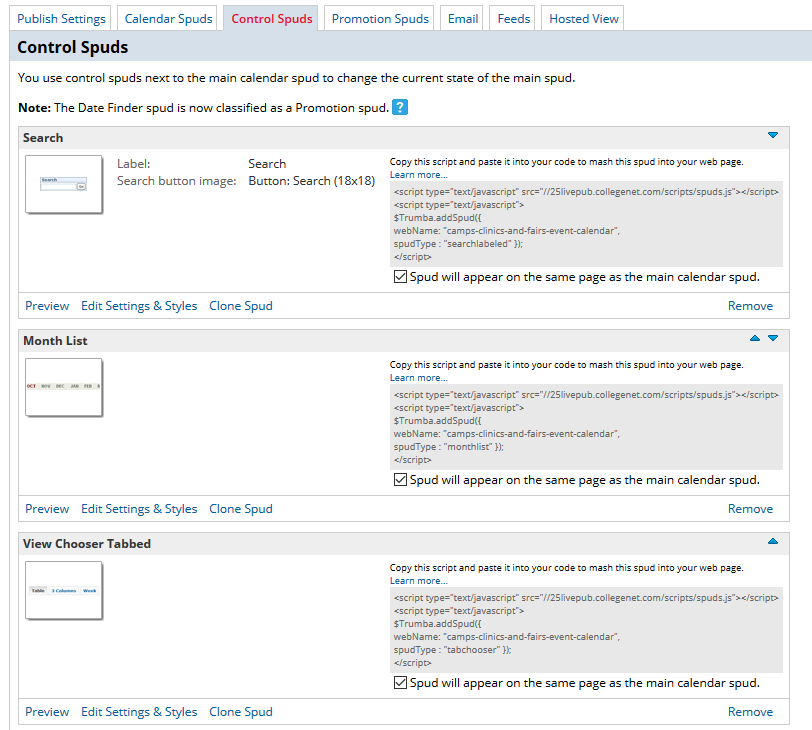Click the Search spud embed script box

tap(586, 224)
